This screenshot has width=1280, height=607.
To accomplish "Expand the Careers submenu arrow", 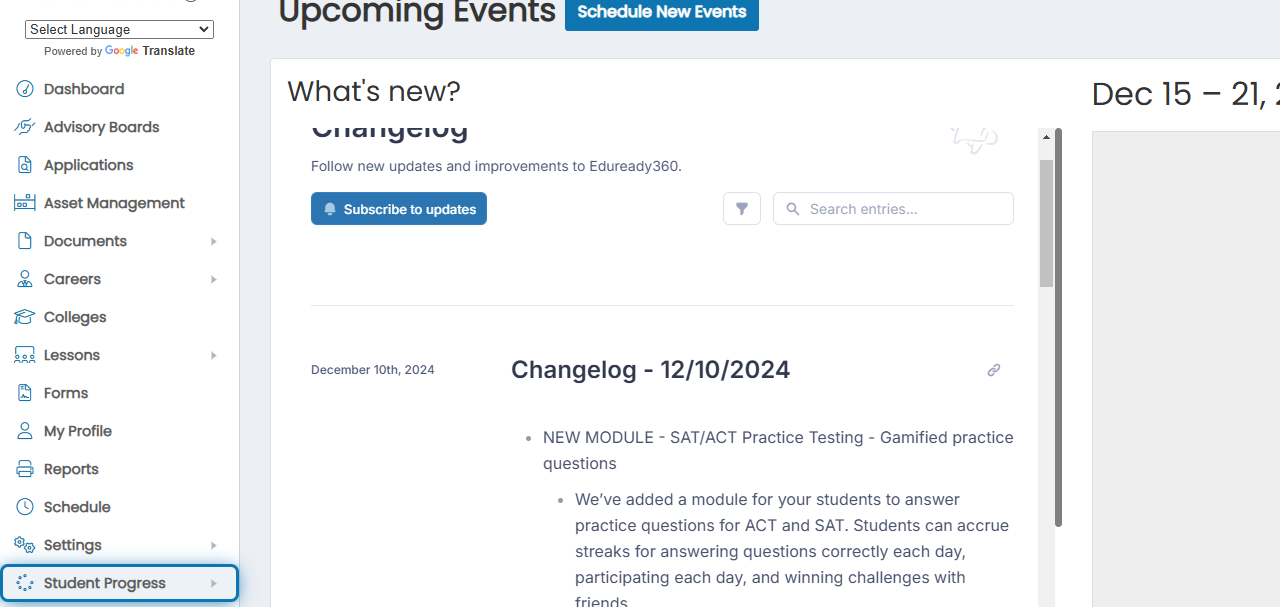I will pos(213,279).
